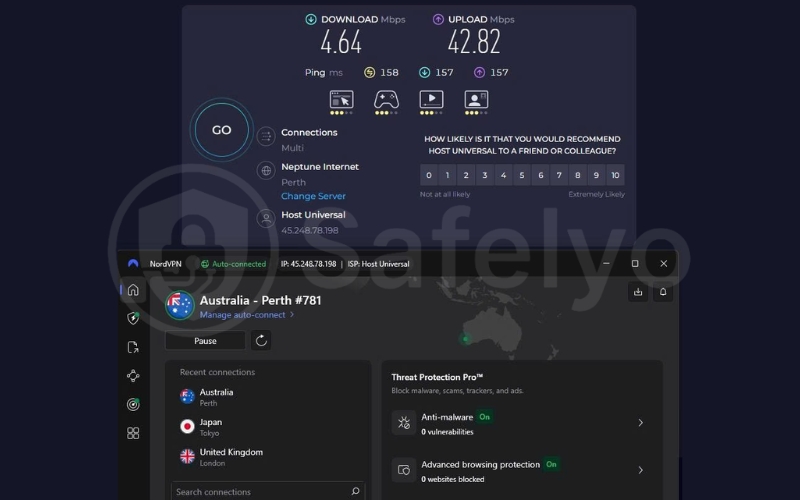Open file sharing sidebar icon in NordVPN
Viewport: 800px width, 500px height.
pyautogui.click(x=133, y=347)
